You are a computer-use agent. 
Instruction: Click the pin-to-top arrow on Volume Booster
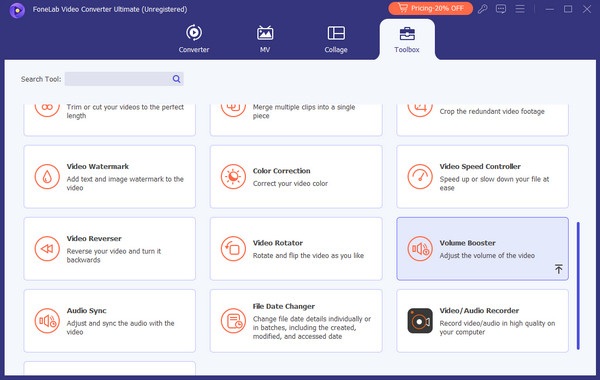pos(559,269)
